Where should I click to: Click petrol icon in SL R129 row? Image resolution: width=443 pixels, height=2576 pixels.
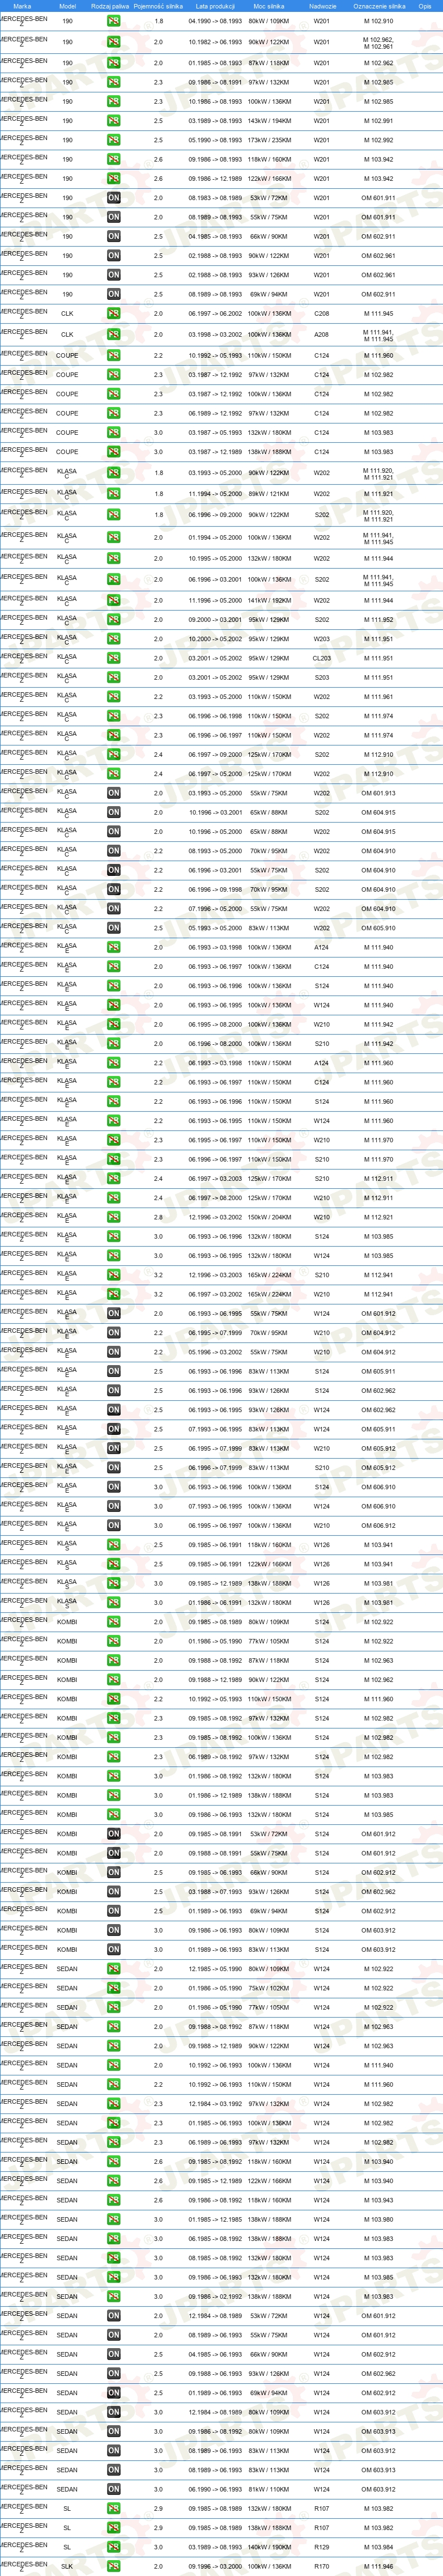[x=114, y=2547]
